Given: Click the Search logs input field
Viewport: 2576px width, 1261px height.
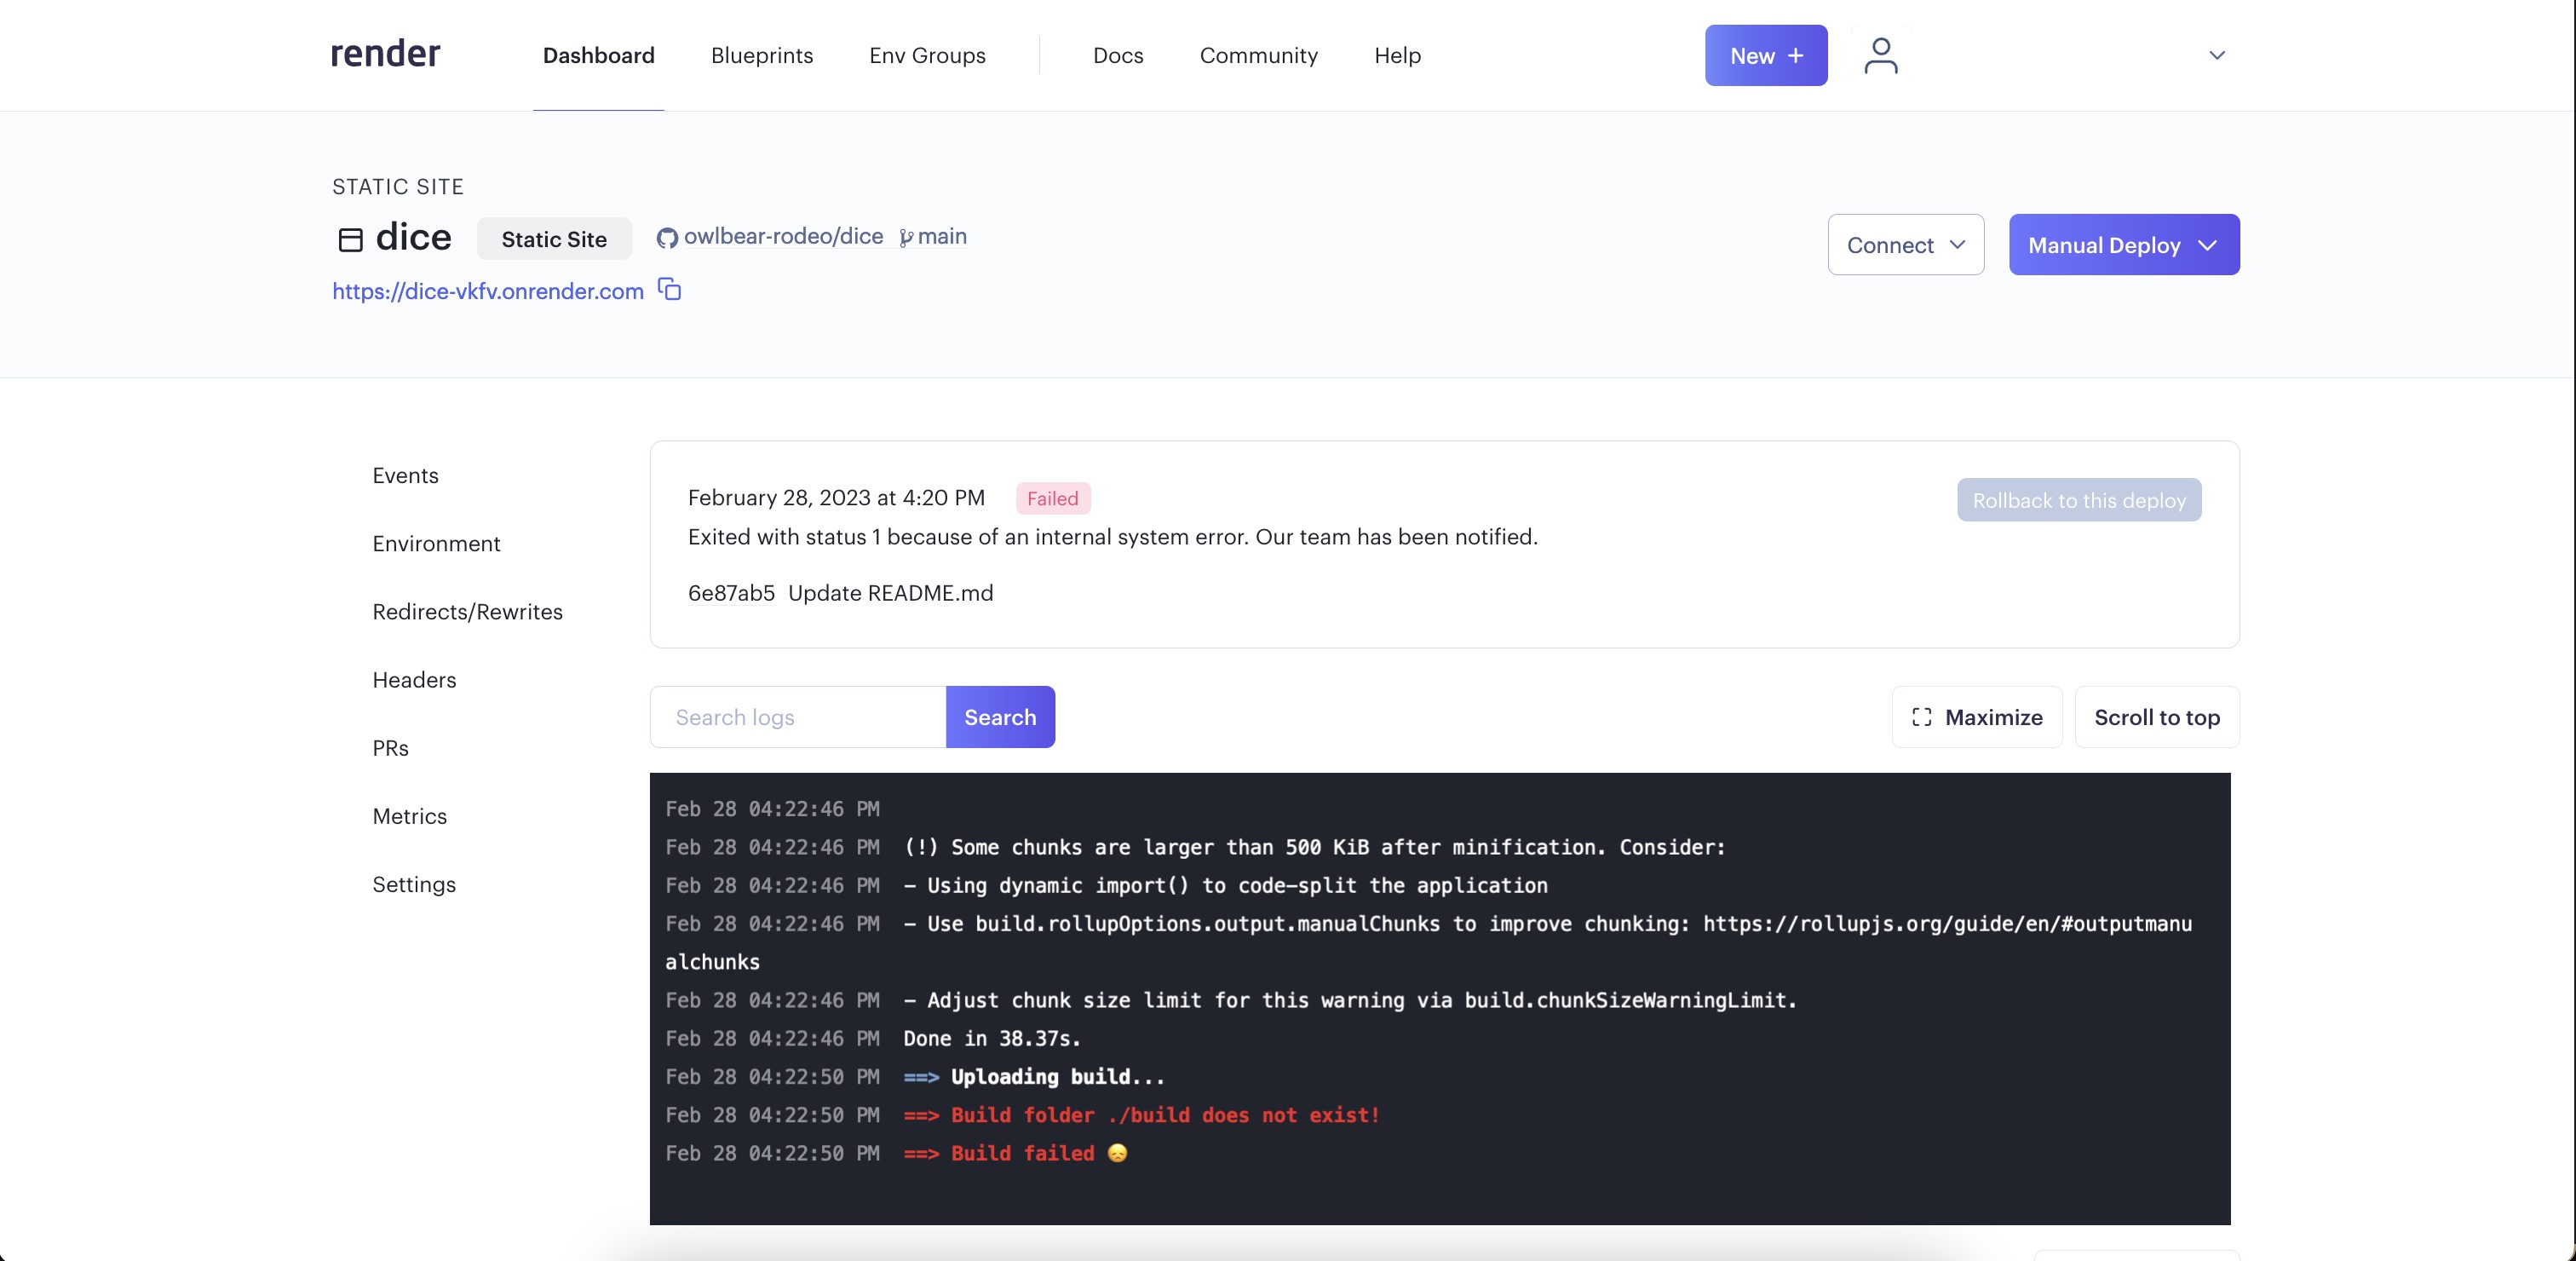Looking at the screenshot, I should tap(798, 717).
